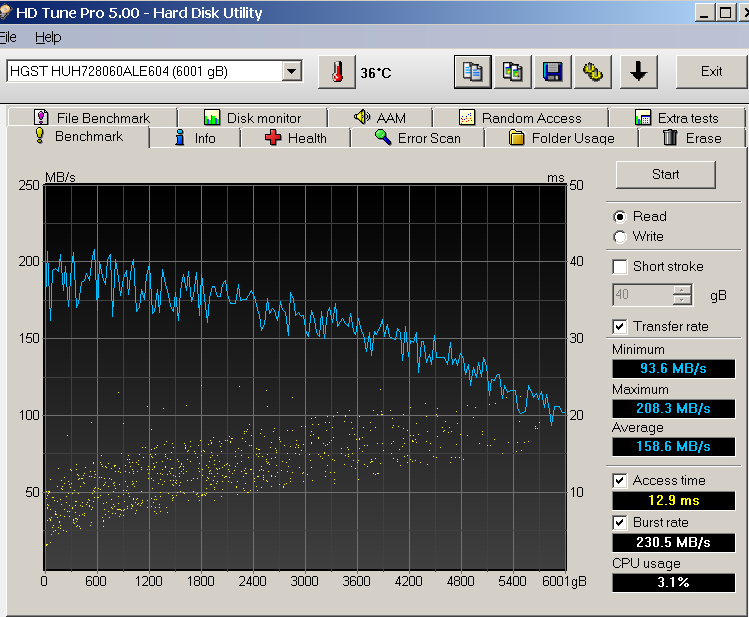Image resolution: width=749 pixels, height=617 pixels.
Task: Click the Exit button
Action: [711, 72]
